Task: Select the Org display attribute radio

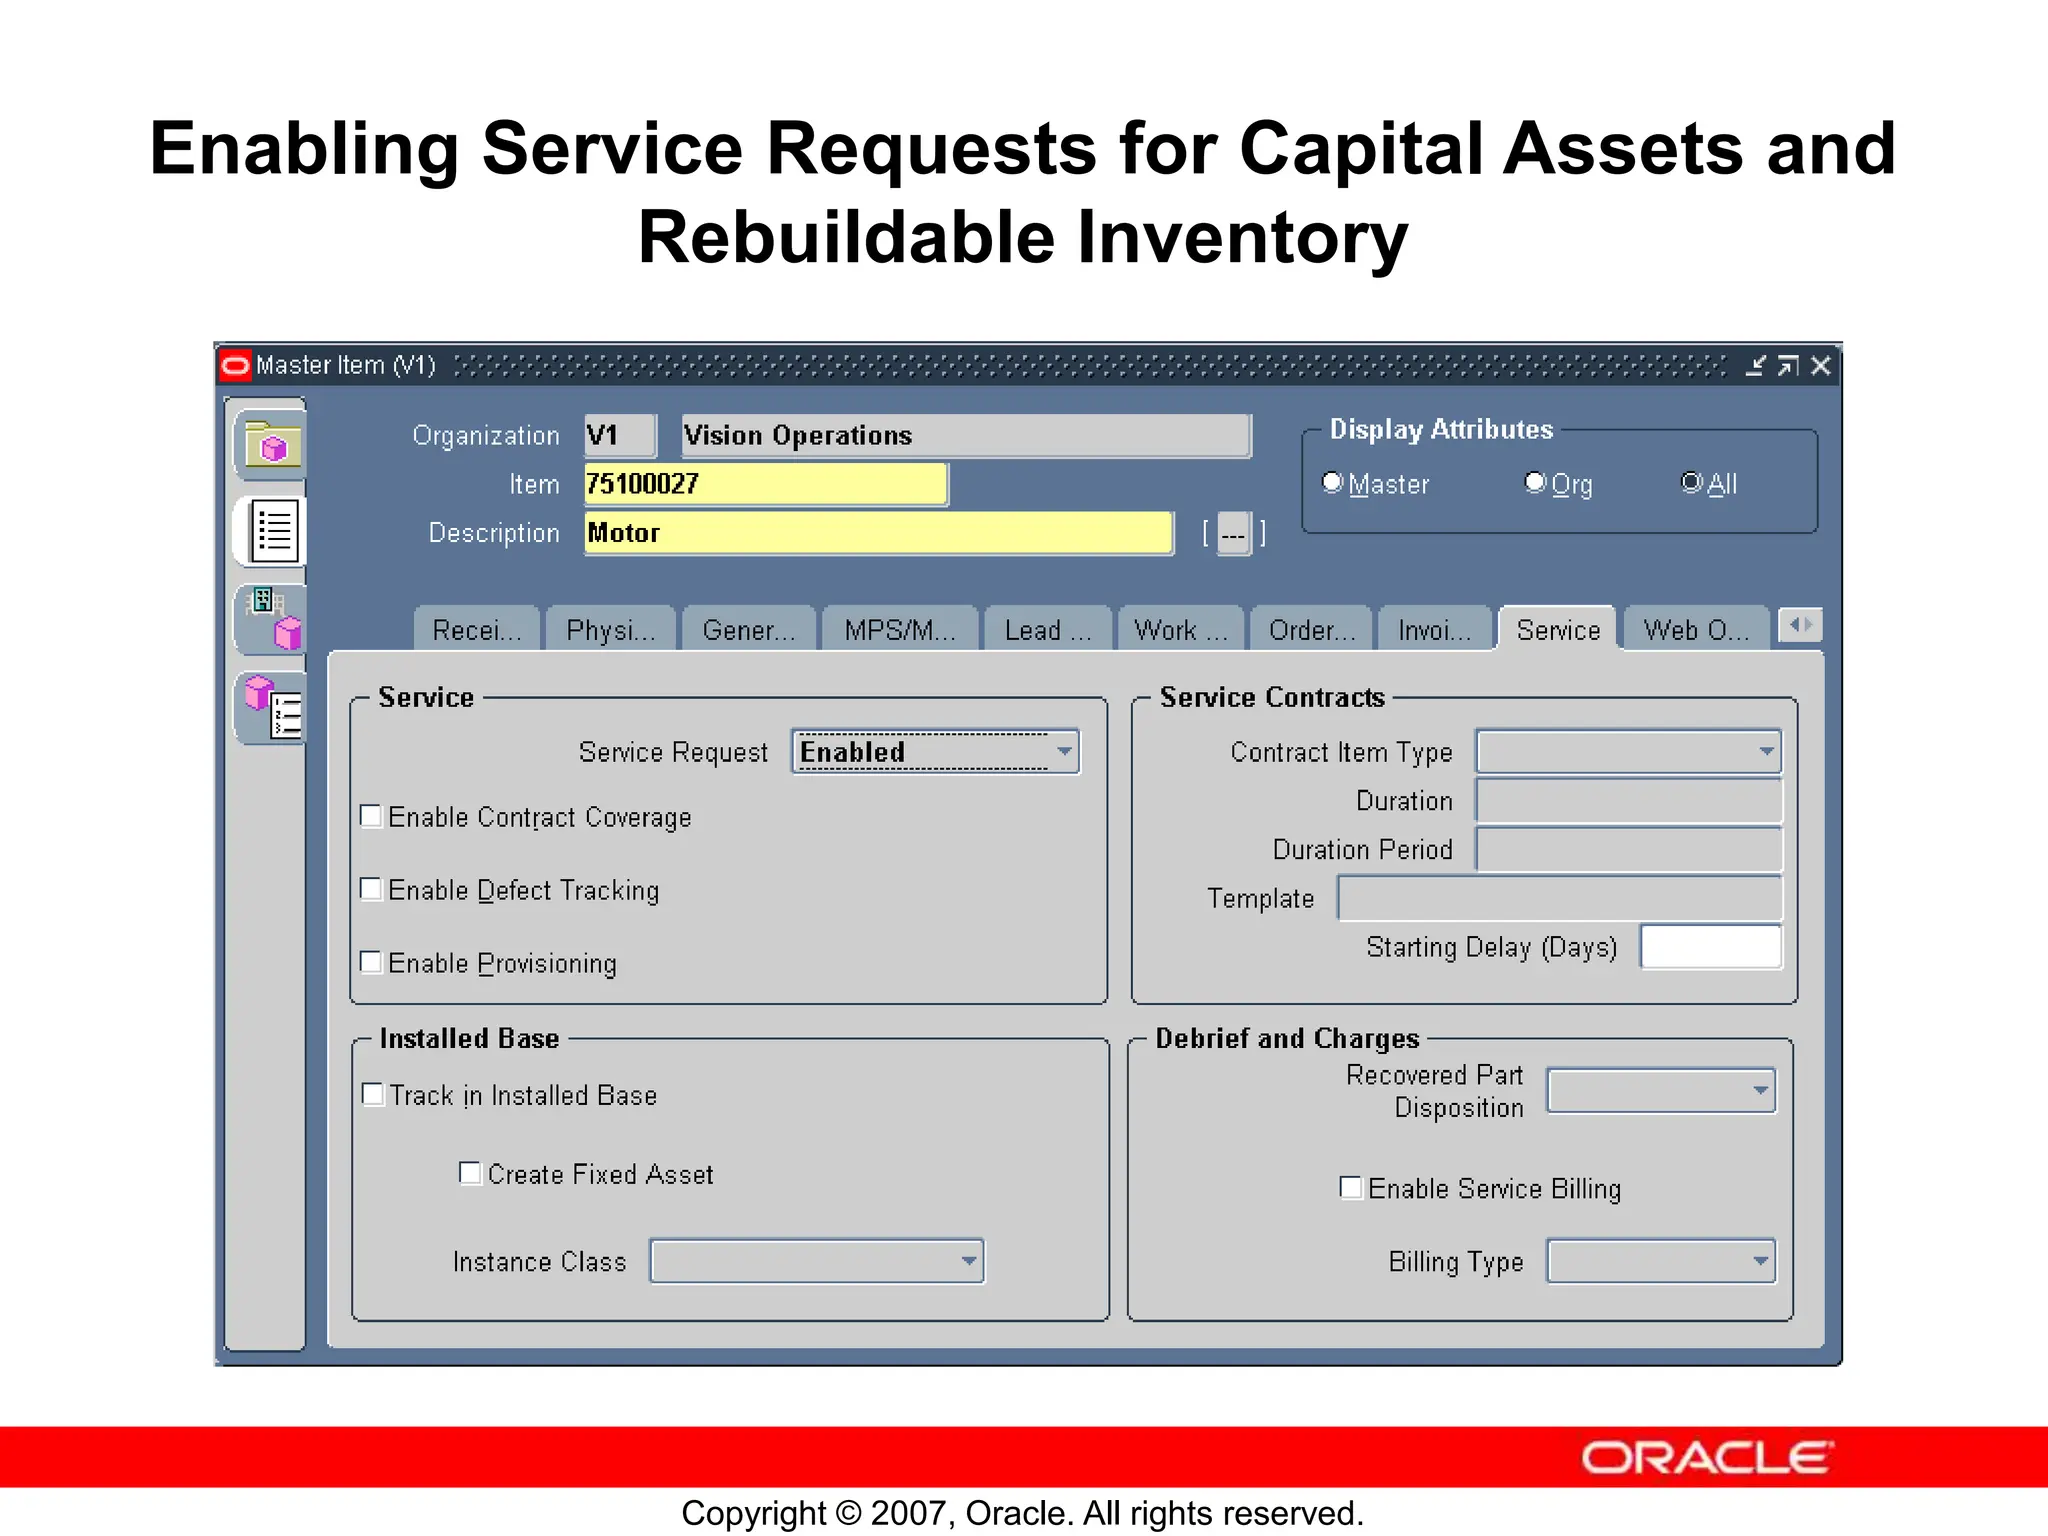Action: point(1535,482)
